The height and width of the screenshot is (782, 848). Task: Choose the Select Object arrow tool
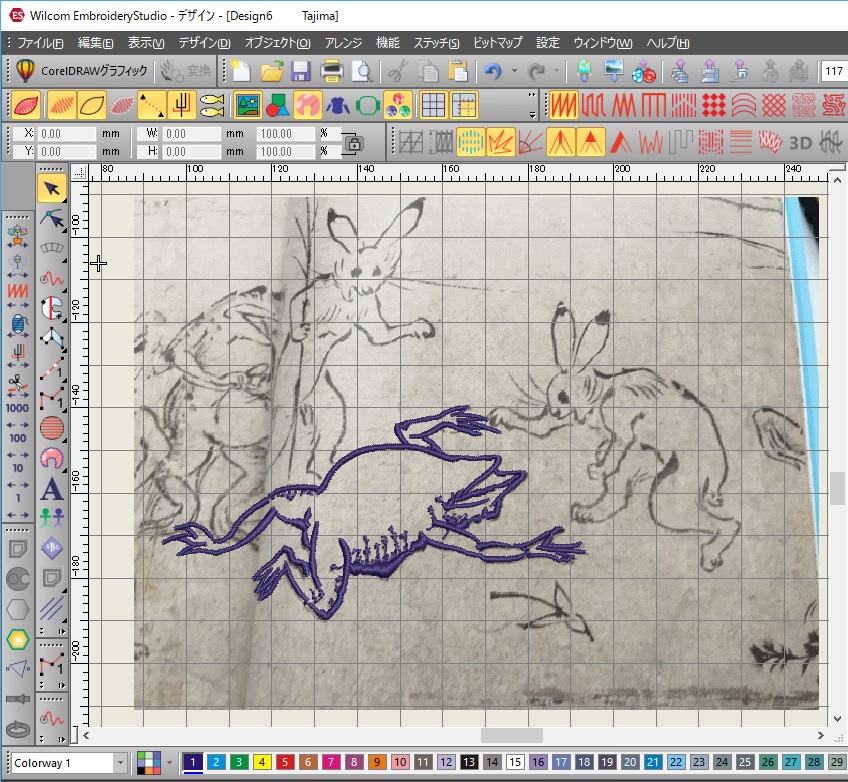point(52,188)
